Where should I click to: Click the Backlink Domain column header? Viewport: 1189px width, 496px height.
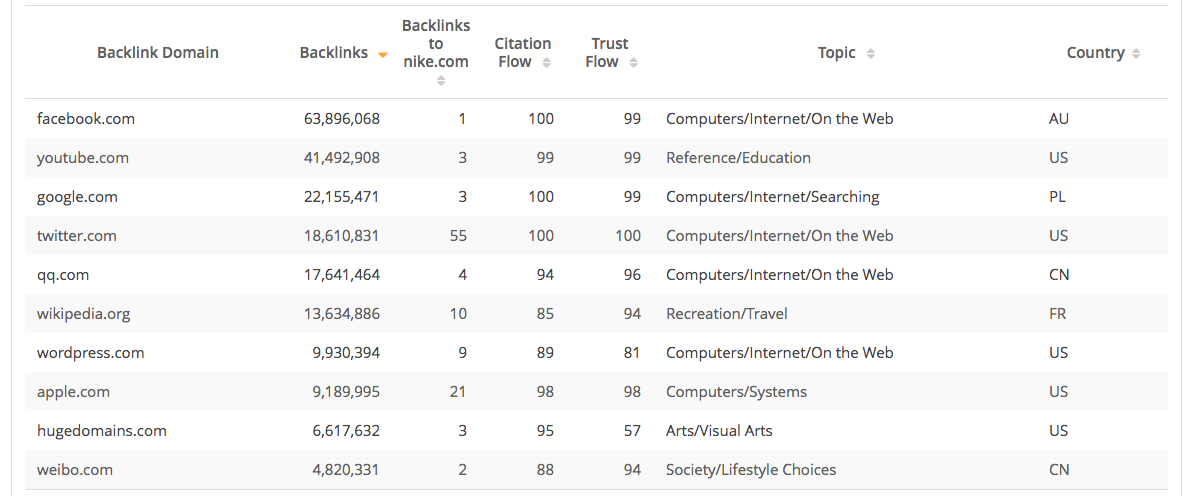(x=158, y=52)
